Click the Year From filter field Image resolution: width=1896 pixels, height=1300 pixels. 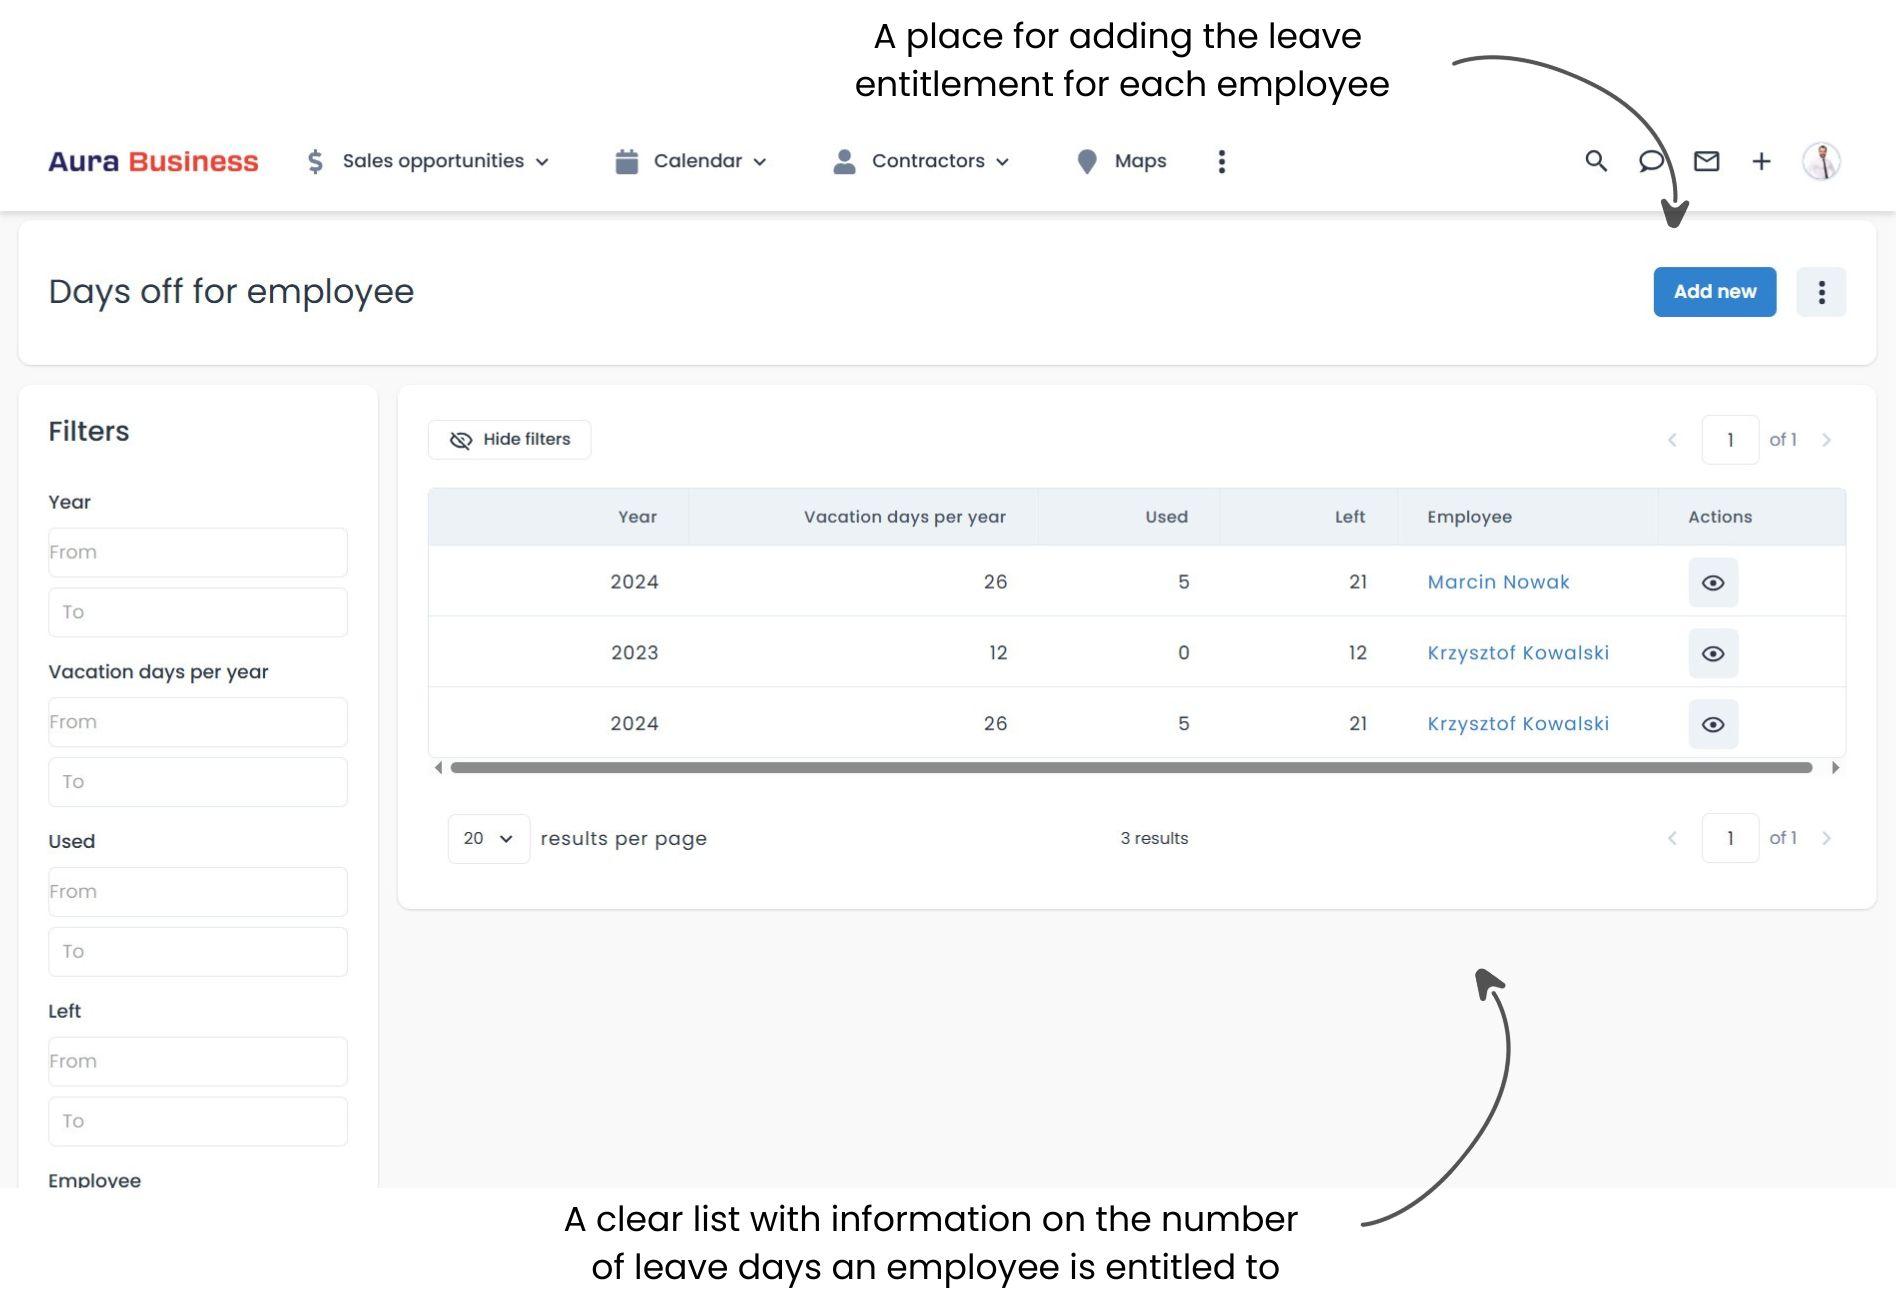click(198, 552)
